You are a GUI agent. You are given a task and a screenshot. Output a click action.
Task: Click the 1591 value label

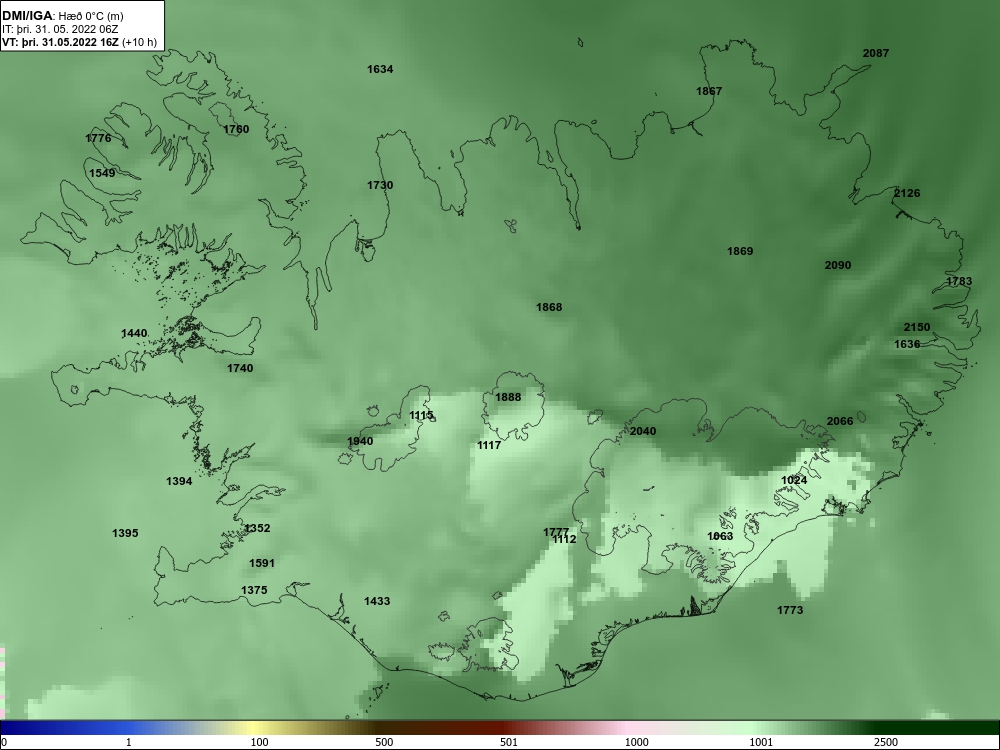click(261, 563)
